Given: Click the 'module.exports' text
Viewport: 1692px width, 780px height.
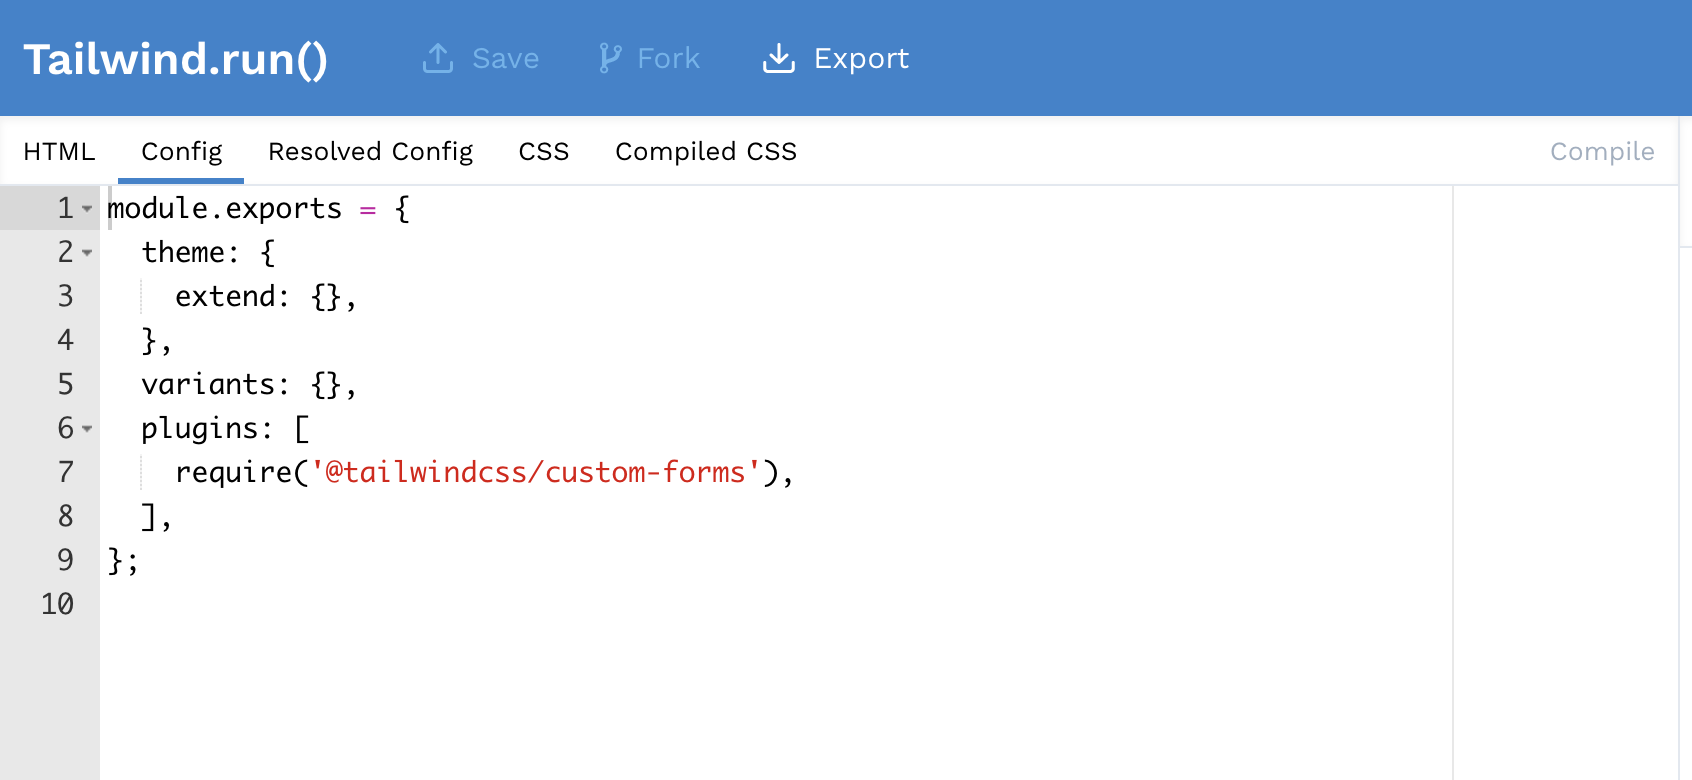Looking at the screenshot, I should [225, 208].
